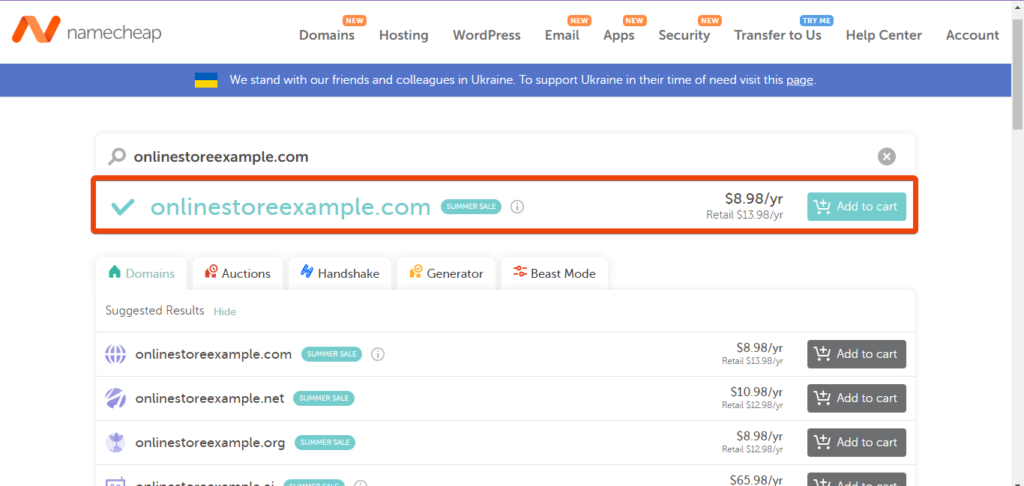Click the search magnifier icon
1024x486 pixels.
(118, 156)
